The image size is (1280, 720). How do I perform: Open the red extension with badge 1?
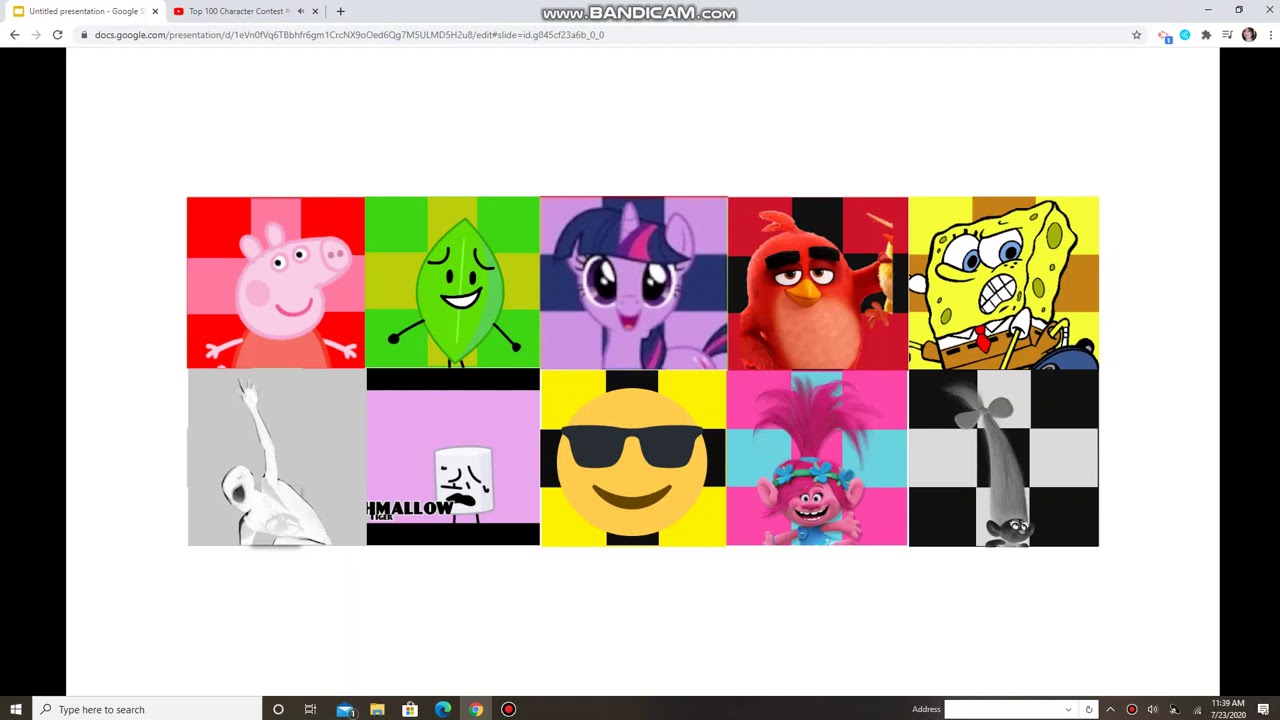click(x=1164, y=36)
